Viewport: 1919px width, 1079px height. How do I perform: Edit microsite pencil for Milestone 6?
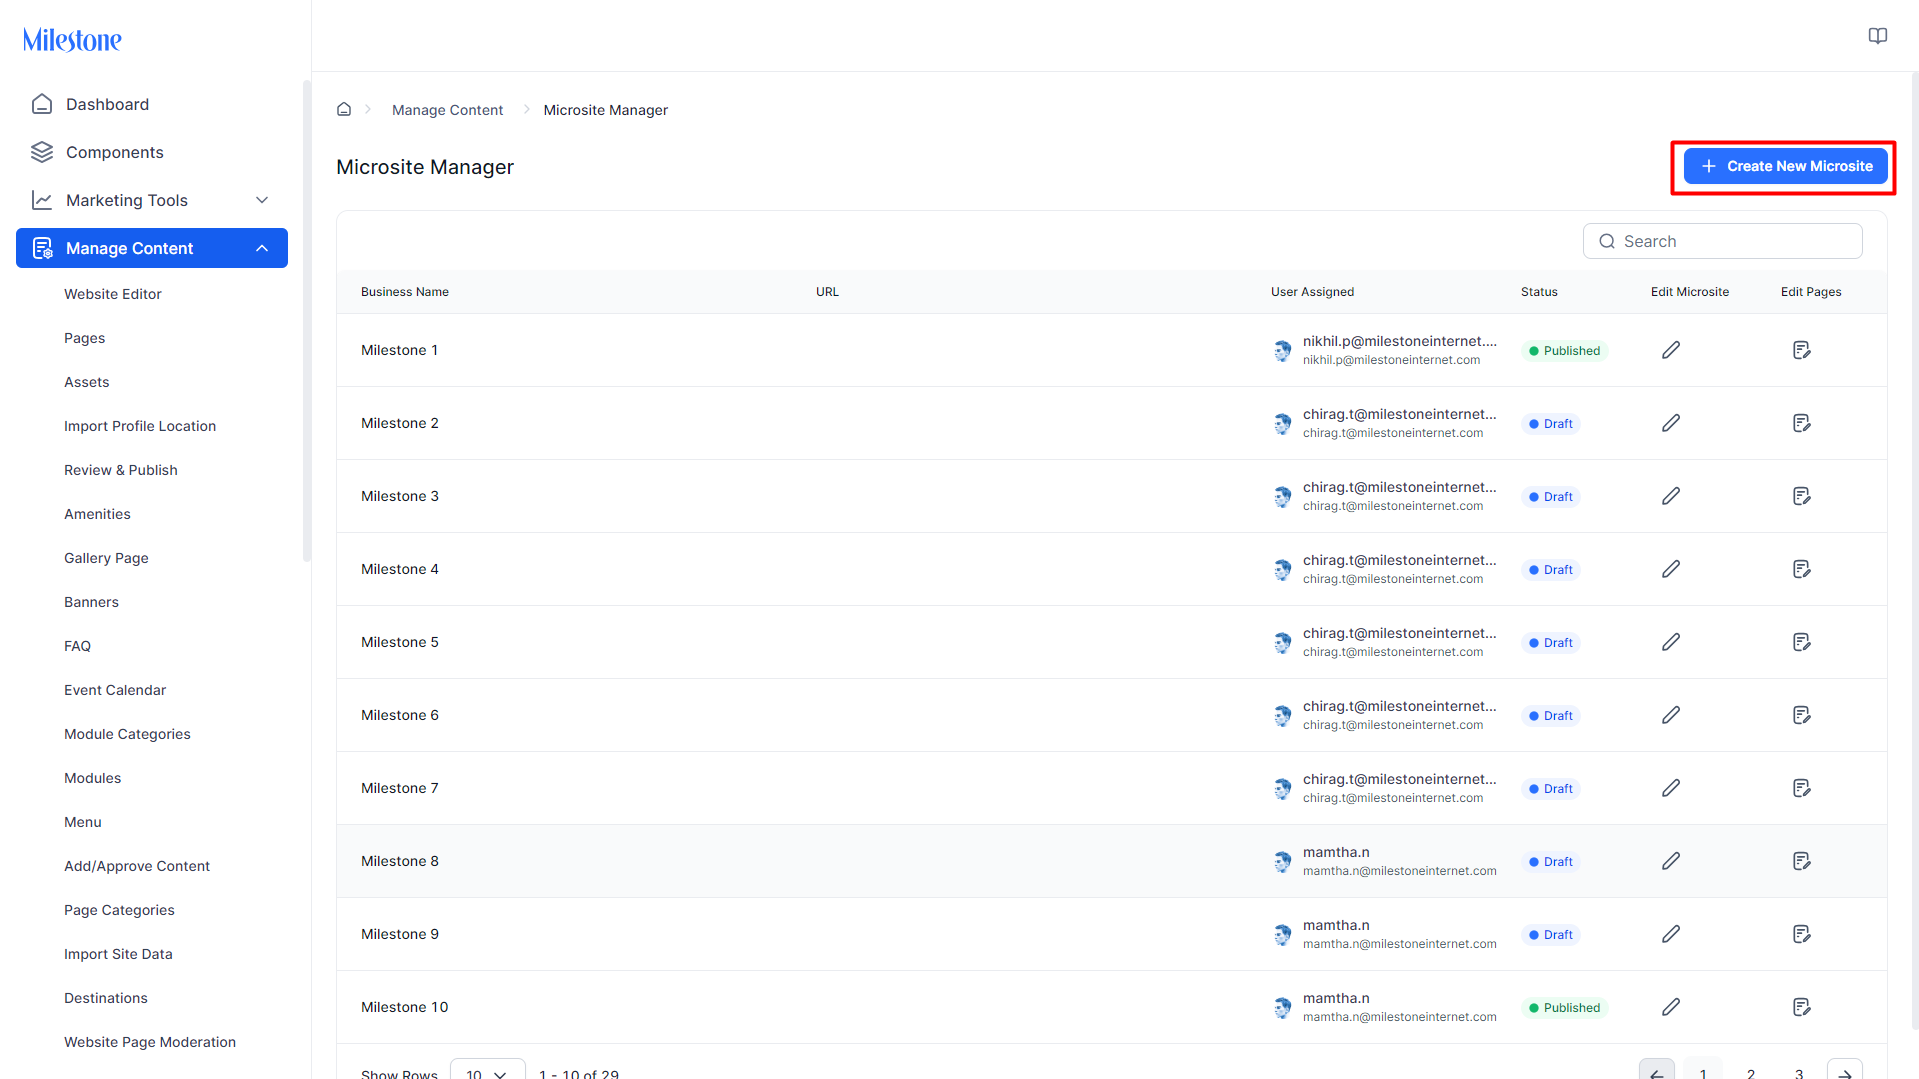(x=1671, y=715)
